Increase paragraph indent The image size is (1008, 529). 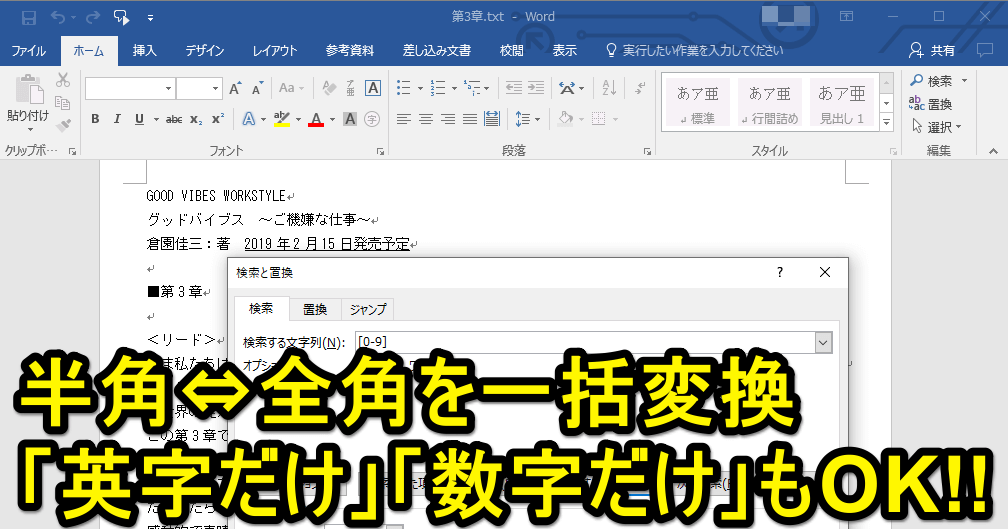[536, 88]
